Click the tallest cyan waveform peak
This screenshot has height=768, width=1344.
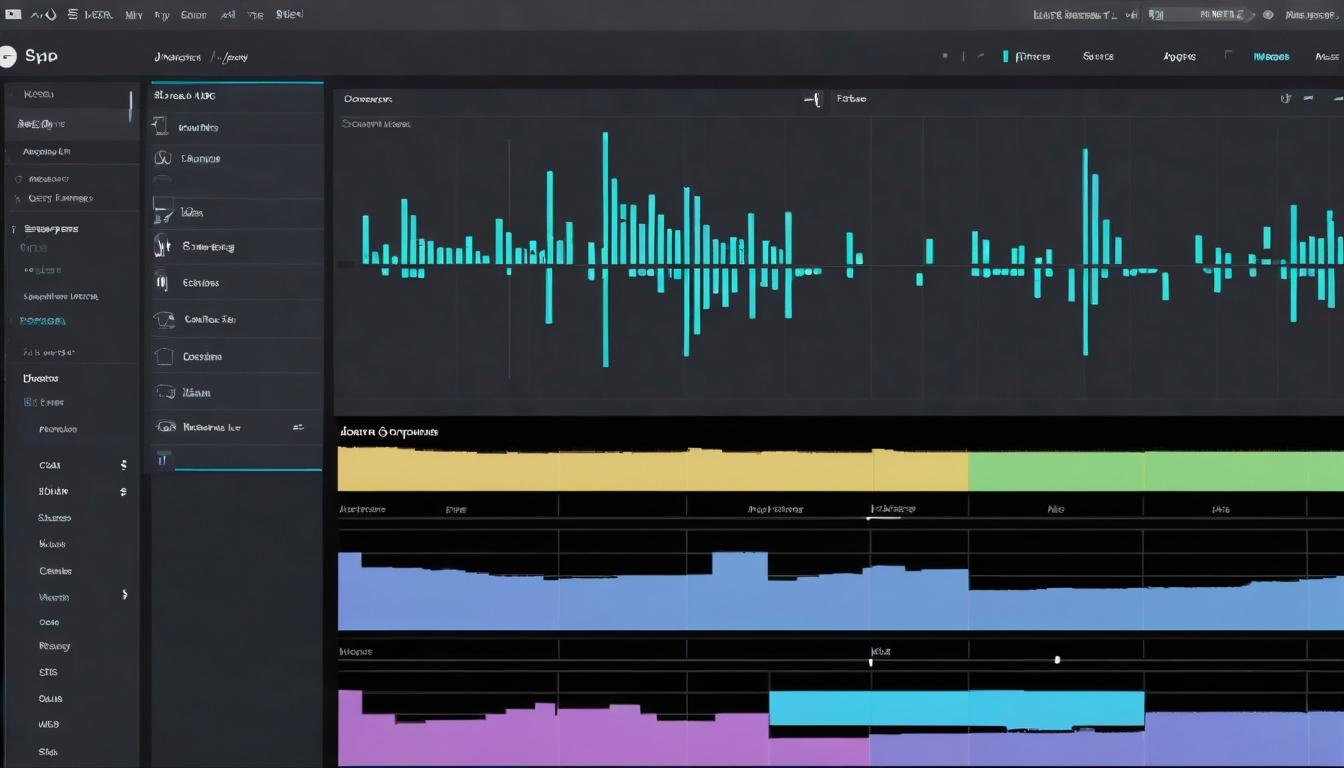click(605, 249)
